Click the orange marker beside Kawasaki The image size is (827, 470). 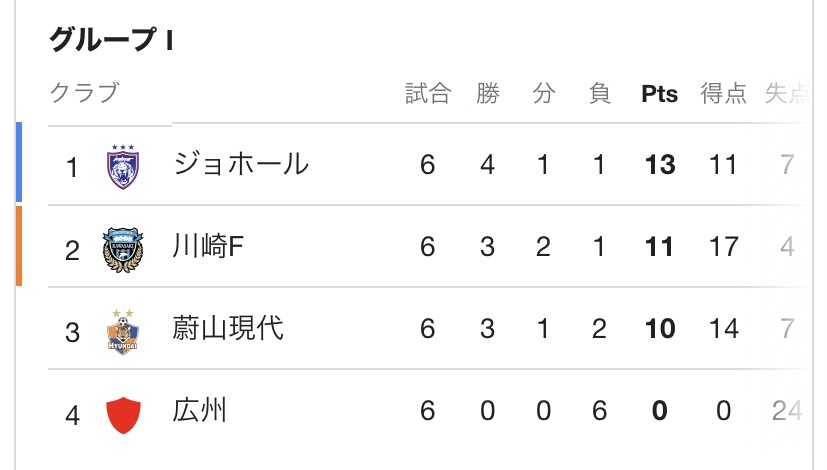click(x=19, y=245)
